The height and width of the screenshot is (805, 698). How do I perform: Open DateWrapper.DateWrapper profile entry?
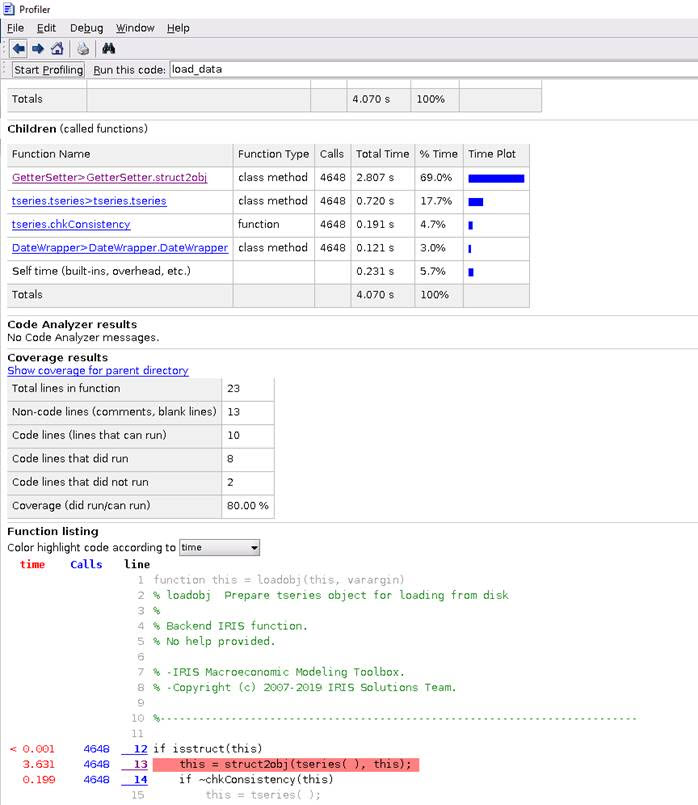point(122,248)
